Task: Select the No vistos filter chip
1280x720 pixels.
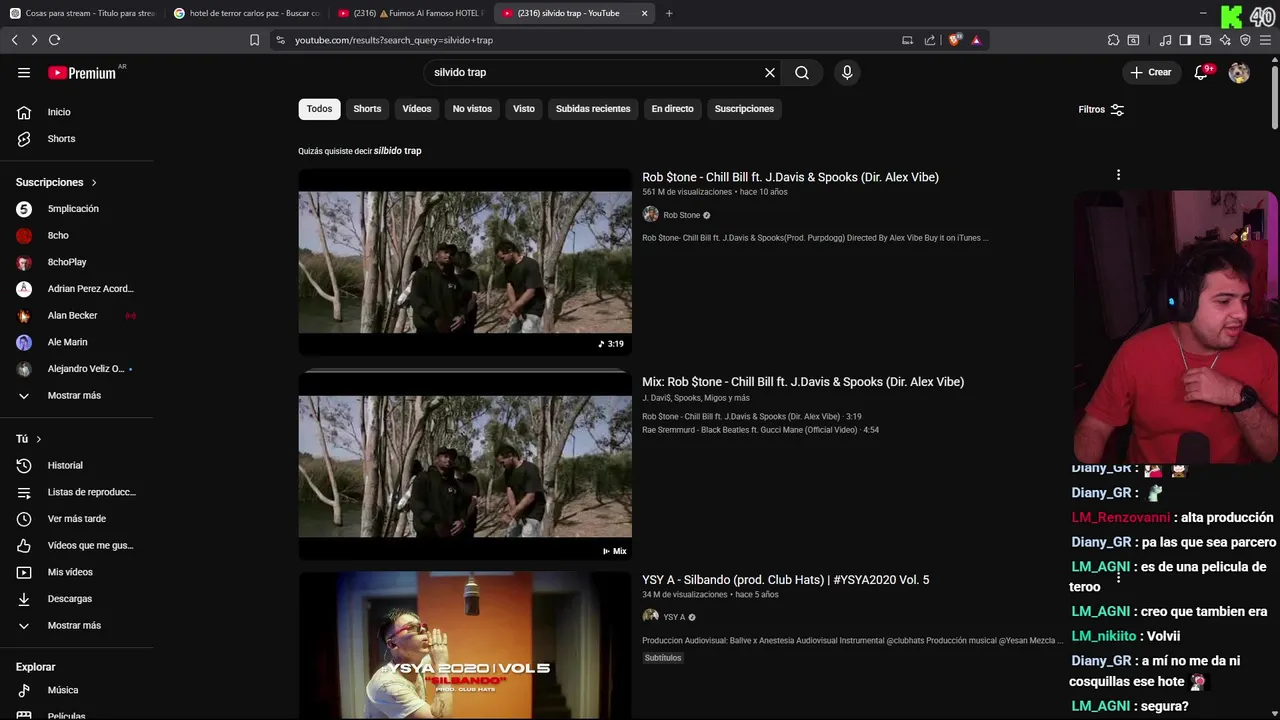Action: (472, 108)
